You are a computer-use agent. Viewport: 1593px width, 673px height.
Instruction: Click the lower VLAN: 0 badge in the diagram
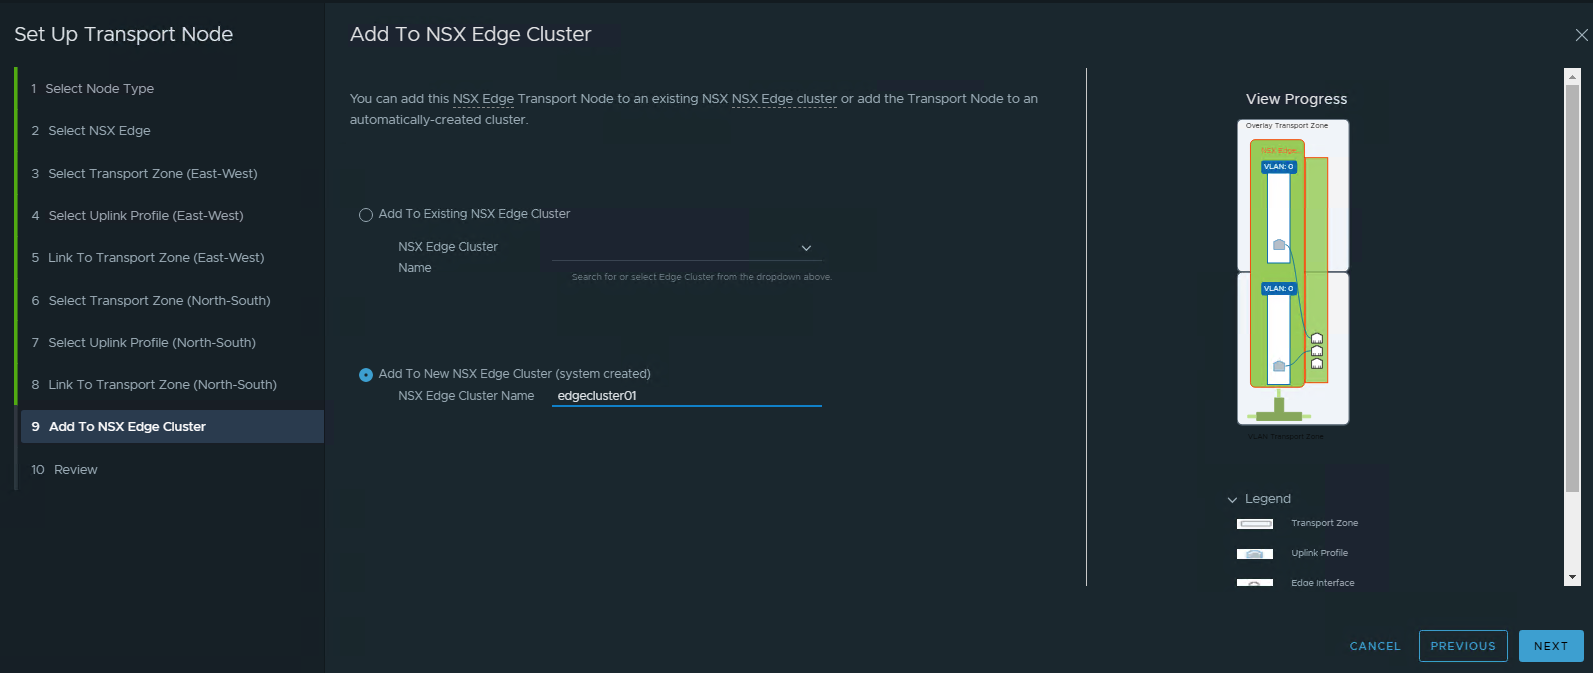click(x=1277, y=287)
